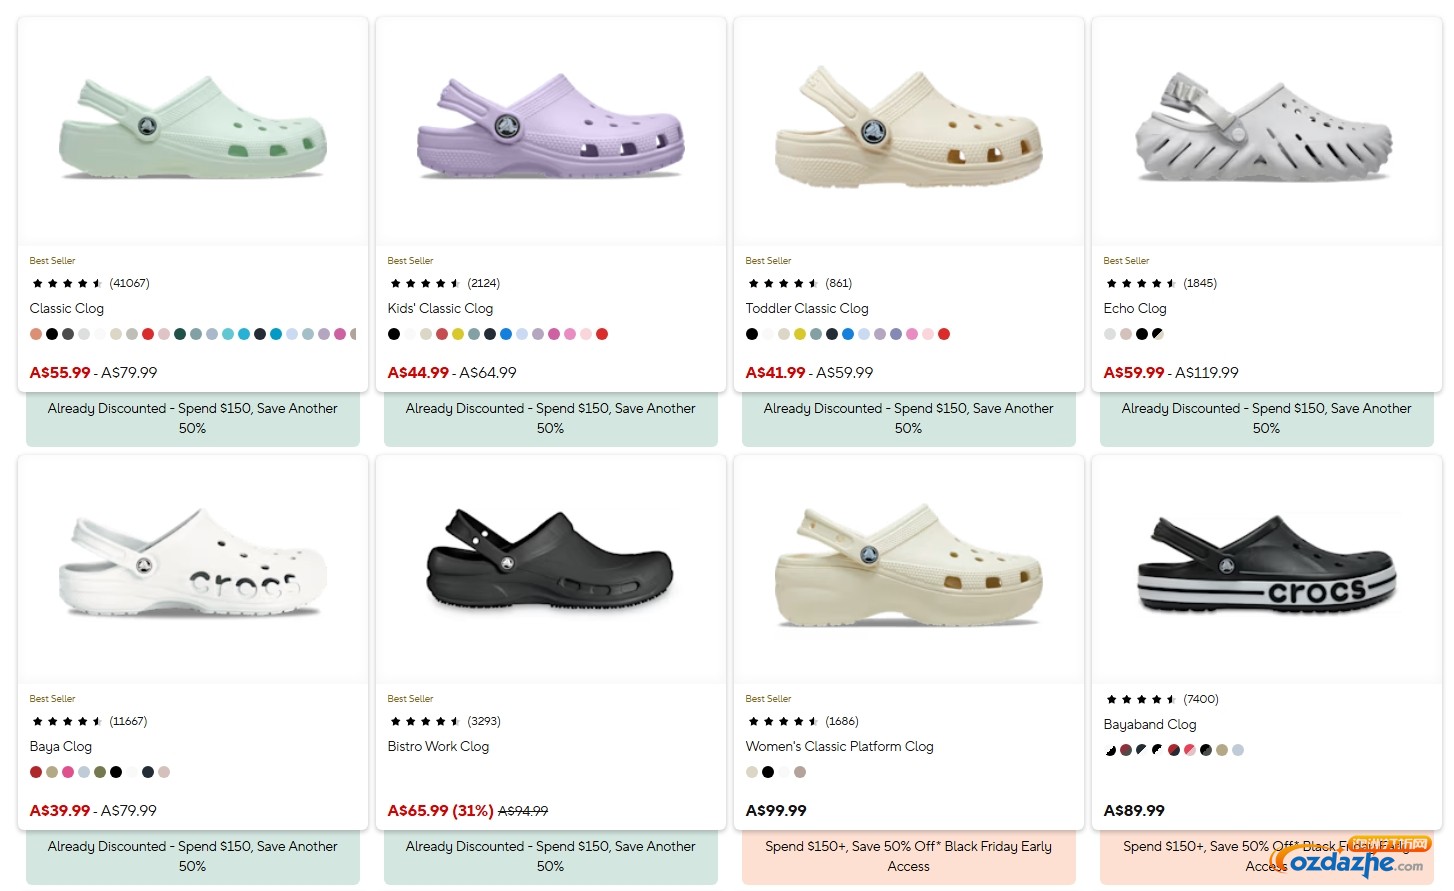Pick the light blue swatch on Bayaband Clog

[1238, 749]
